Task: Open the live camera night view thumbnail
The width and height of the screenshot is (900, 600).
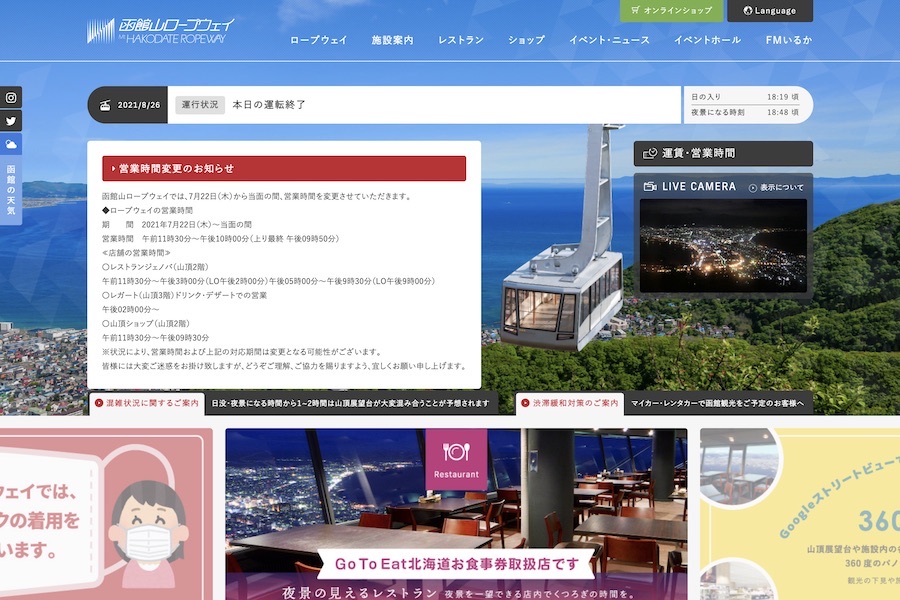Action: coord(723,245)
